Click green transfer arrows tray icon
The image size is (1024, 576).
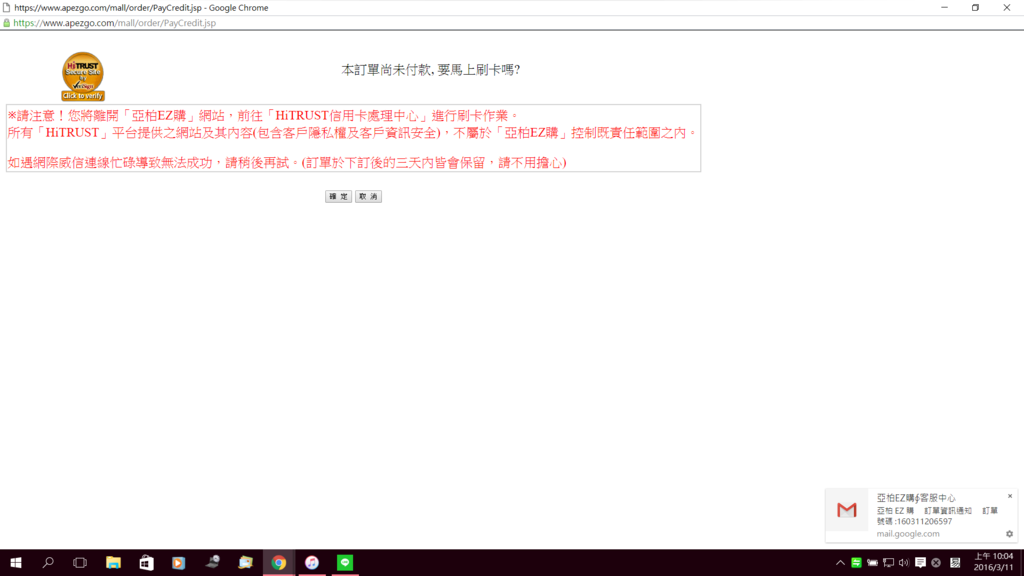(856, 562)
